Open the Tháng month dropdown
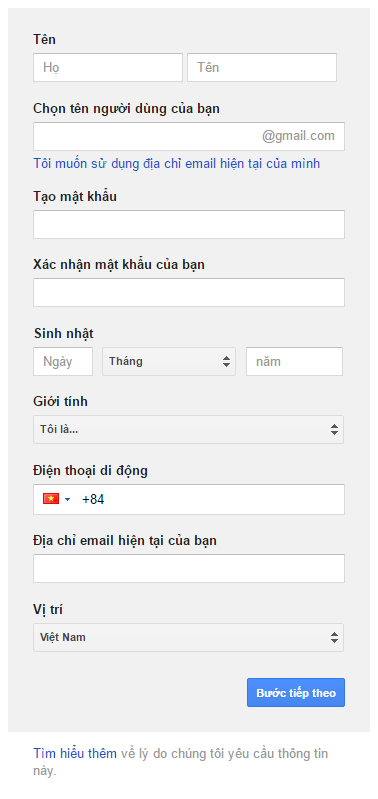This screenshot has width=378, height=799. tap(169, 362)
